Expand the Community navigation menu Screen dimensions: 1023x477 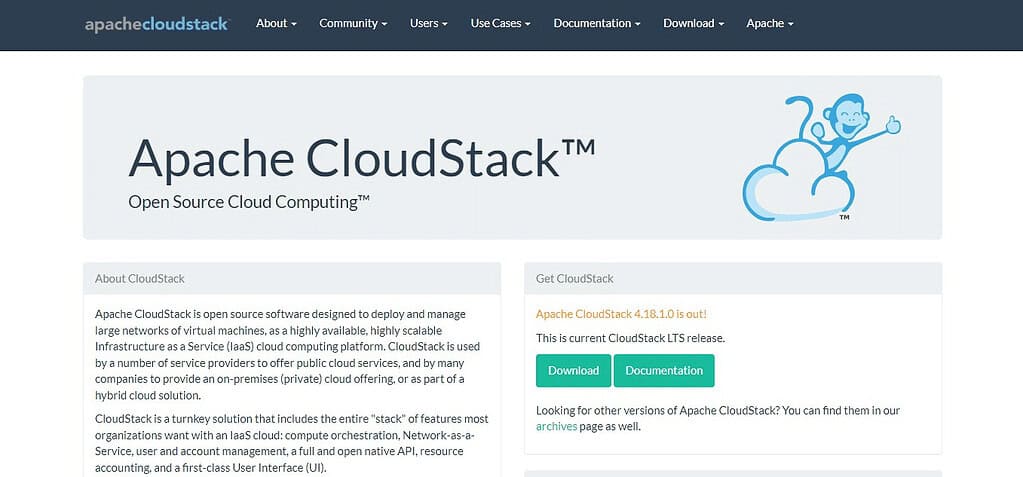pyautogui.click(x=353, y=23)
